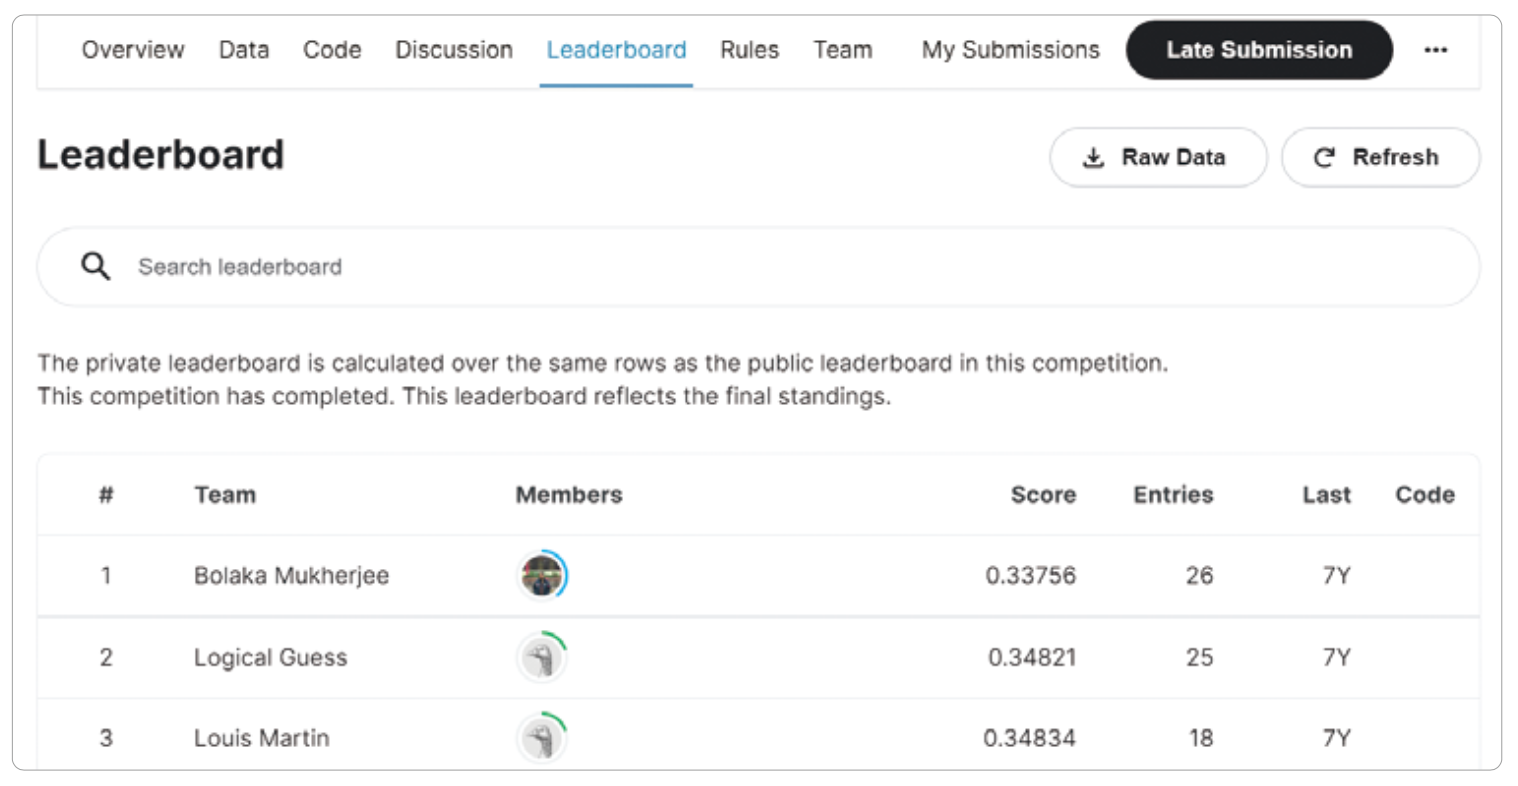The image size is (1518, 786).
Task: Open the Data tab
Action: tap(244, 50)
